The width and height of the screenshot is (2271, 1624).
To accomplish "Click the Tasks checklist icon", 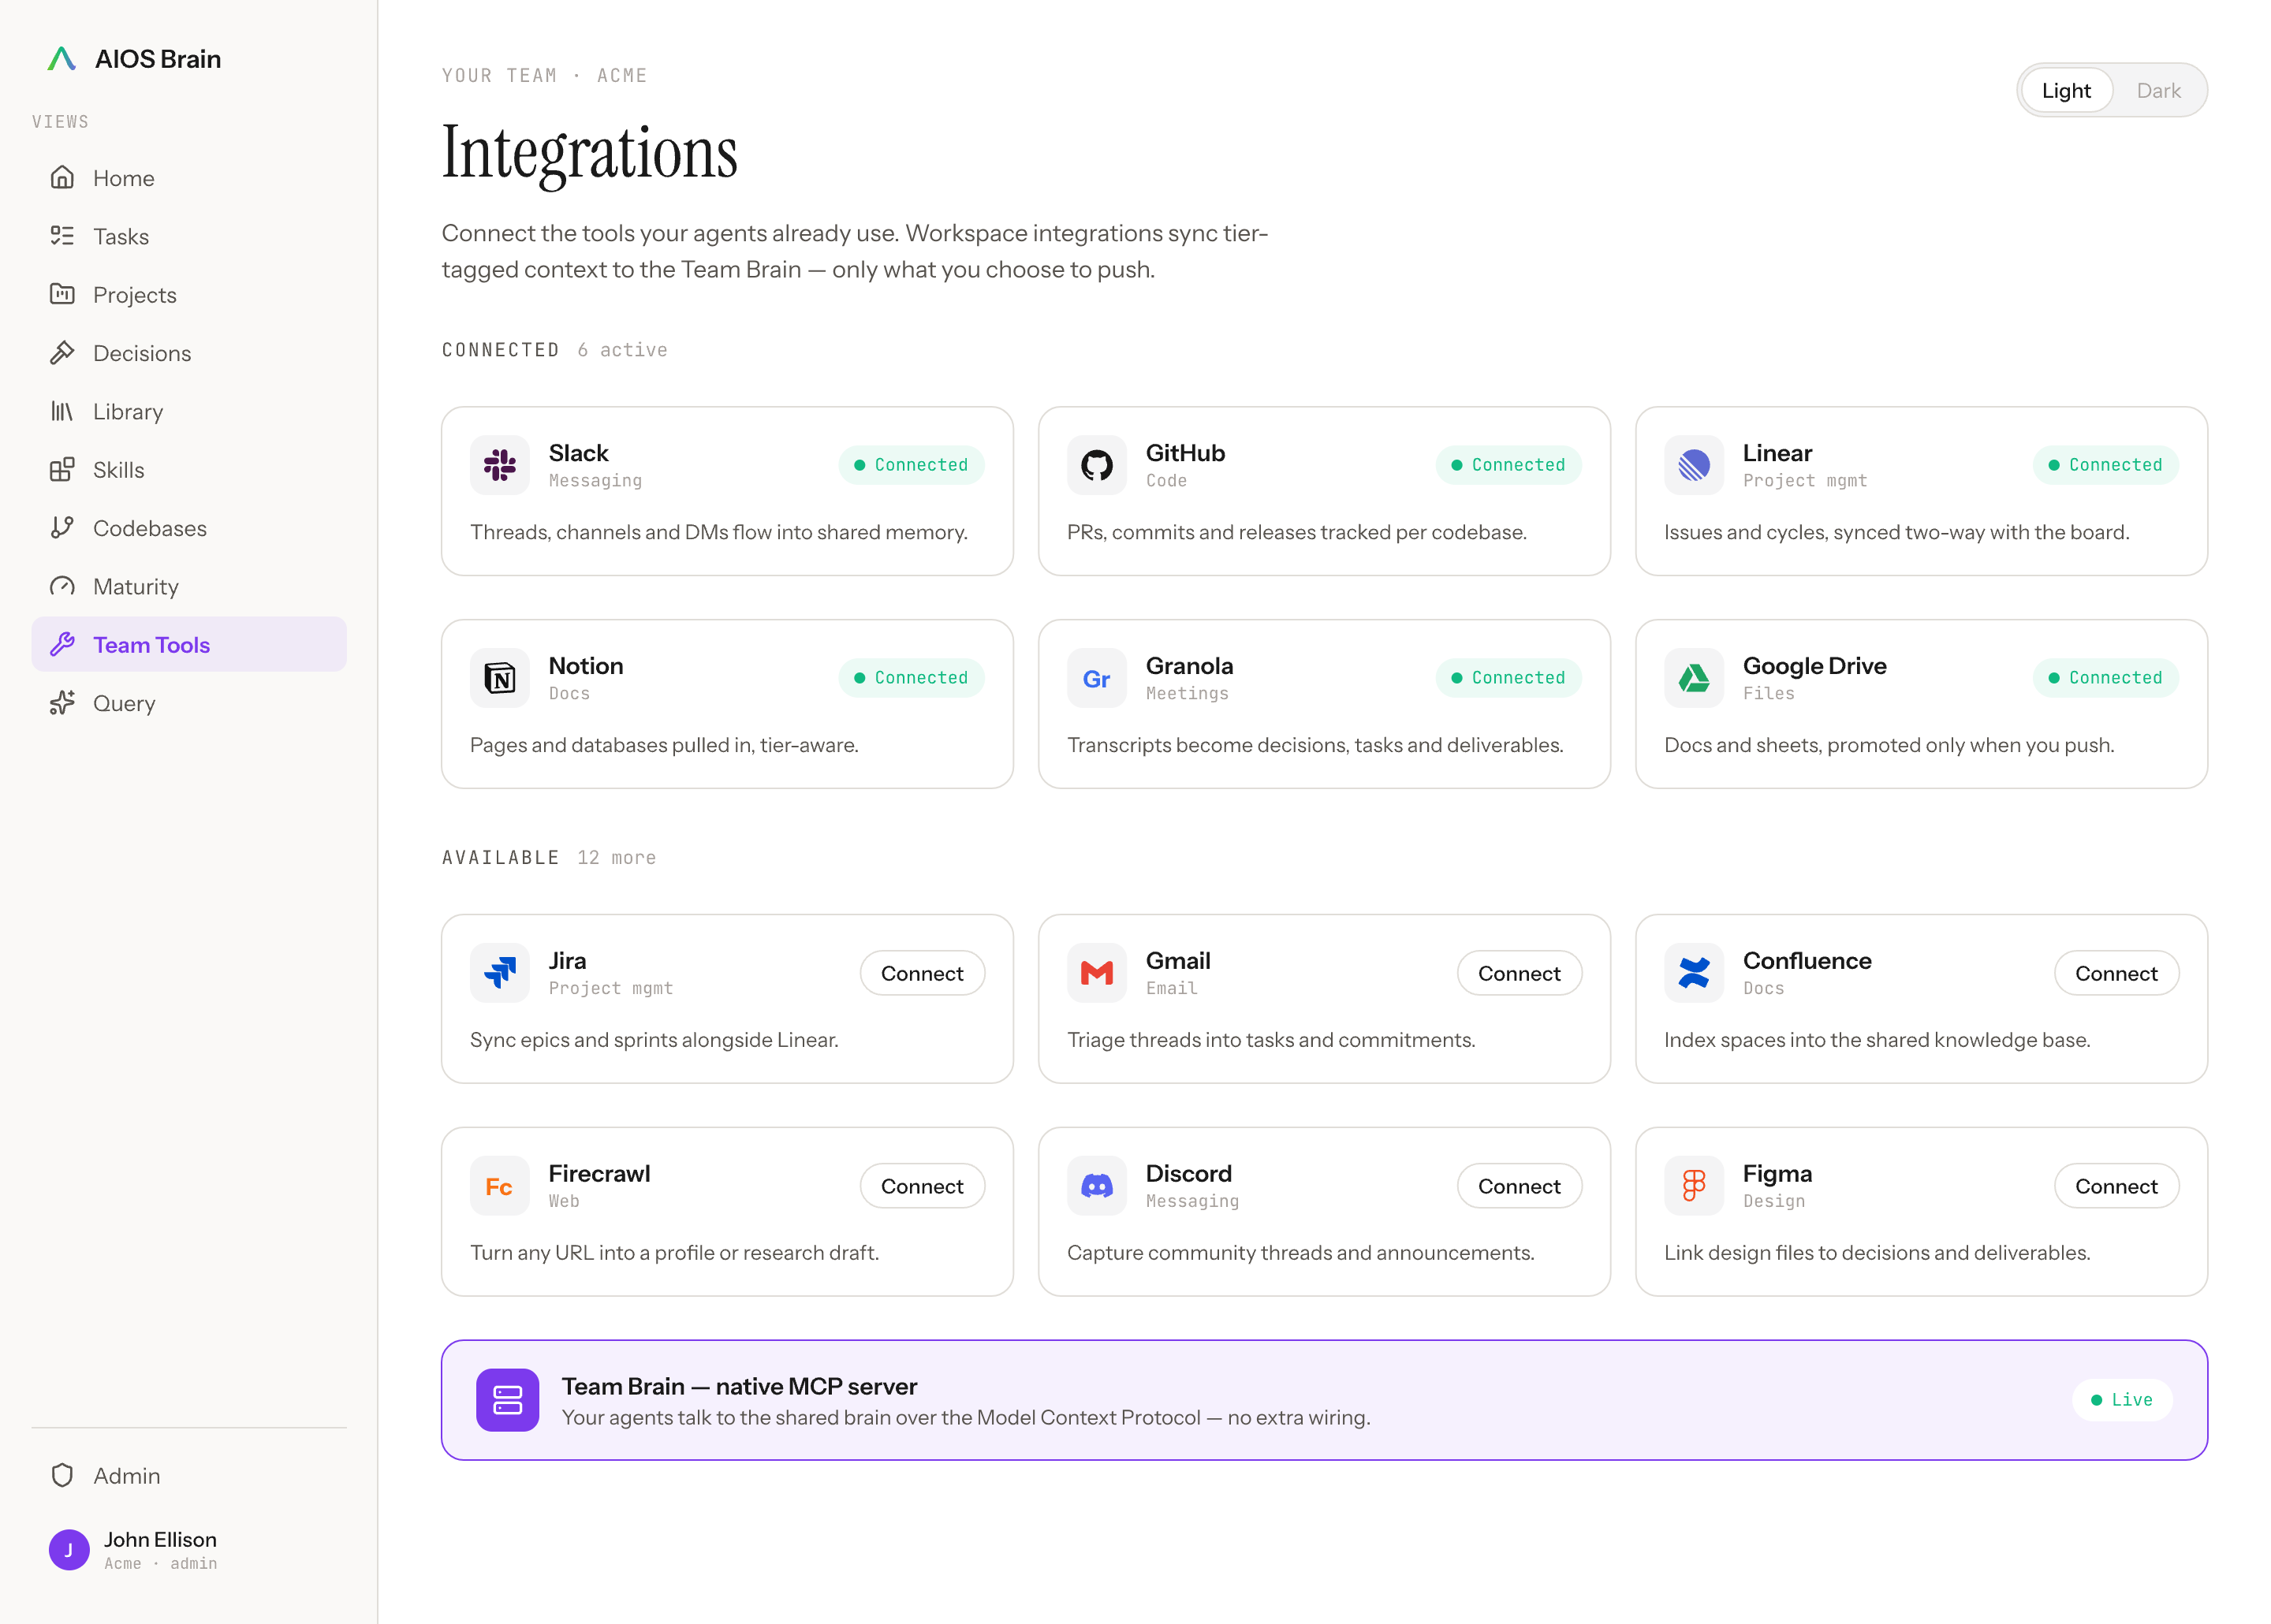I will [x=62, y=236].
